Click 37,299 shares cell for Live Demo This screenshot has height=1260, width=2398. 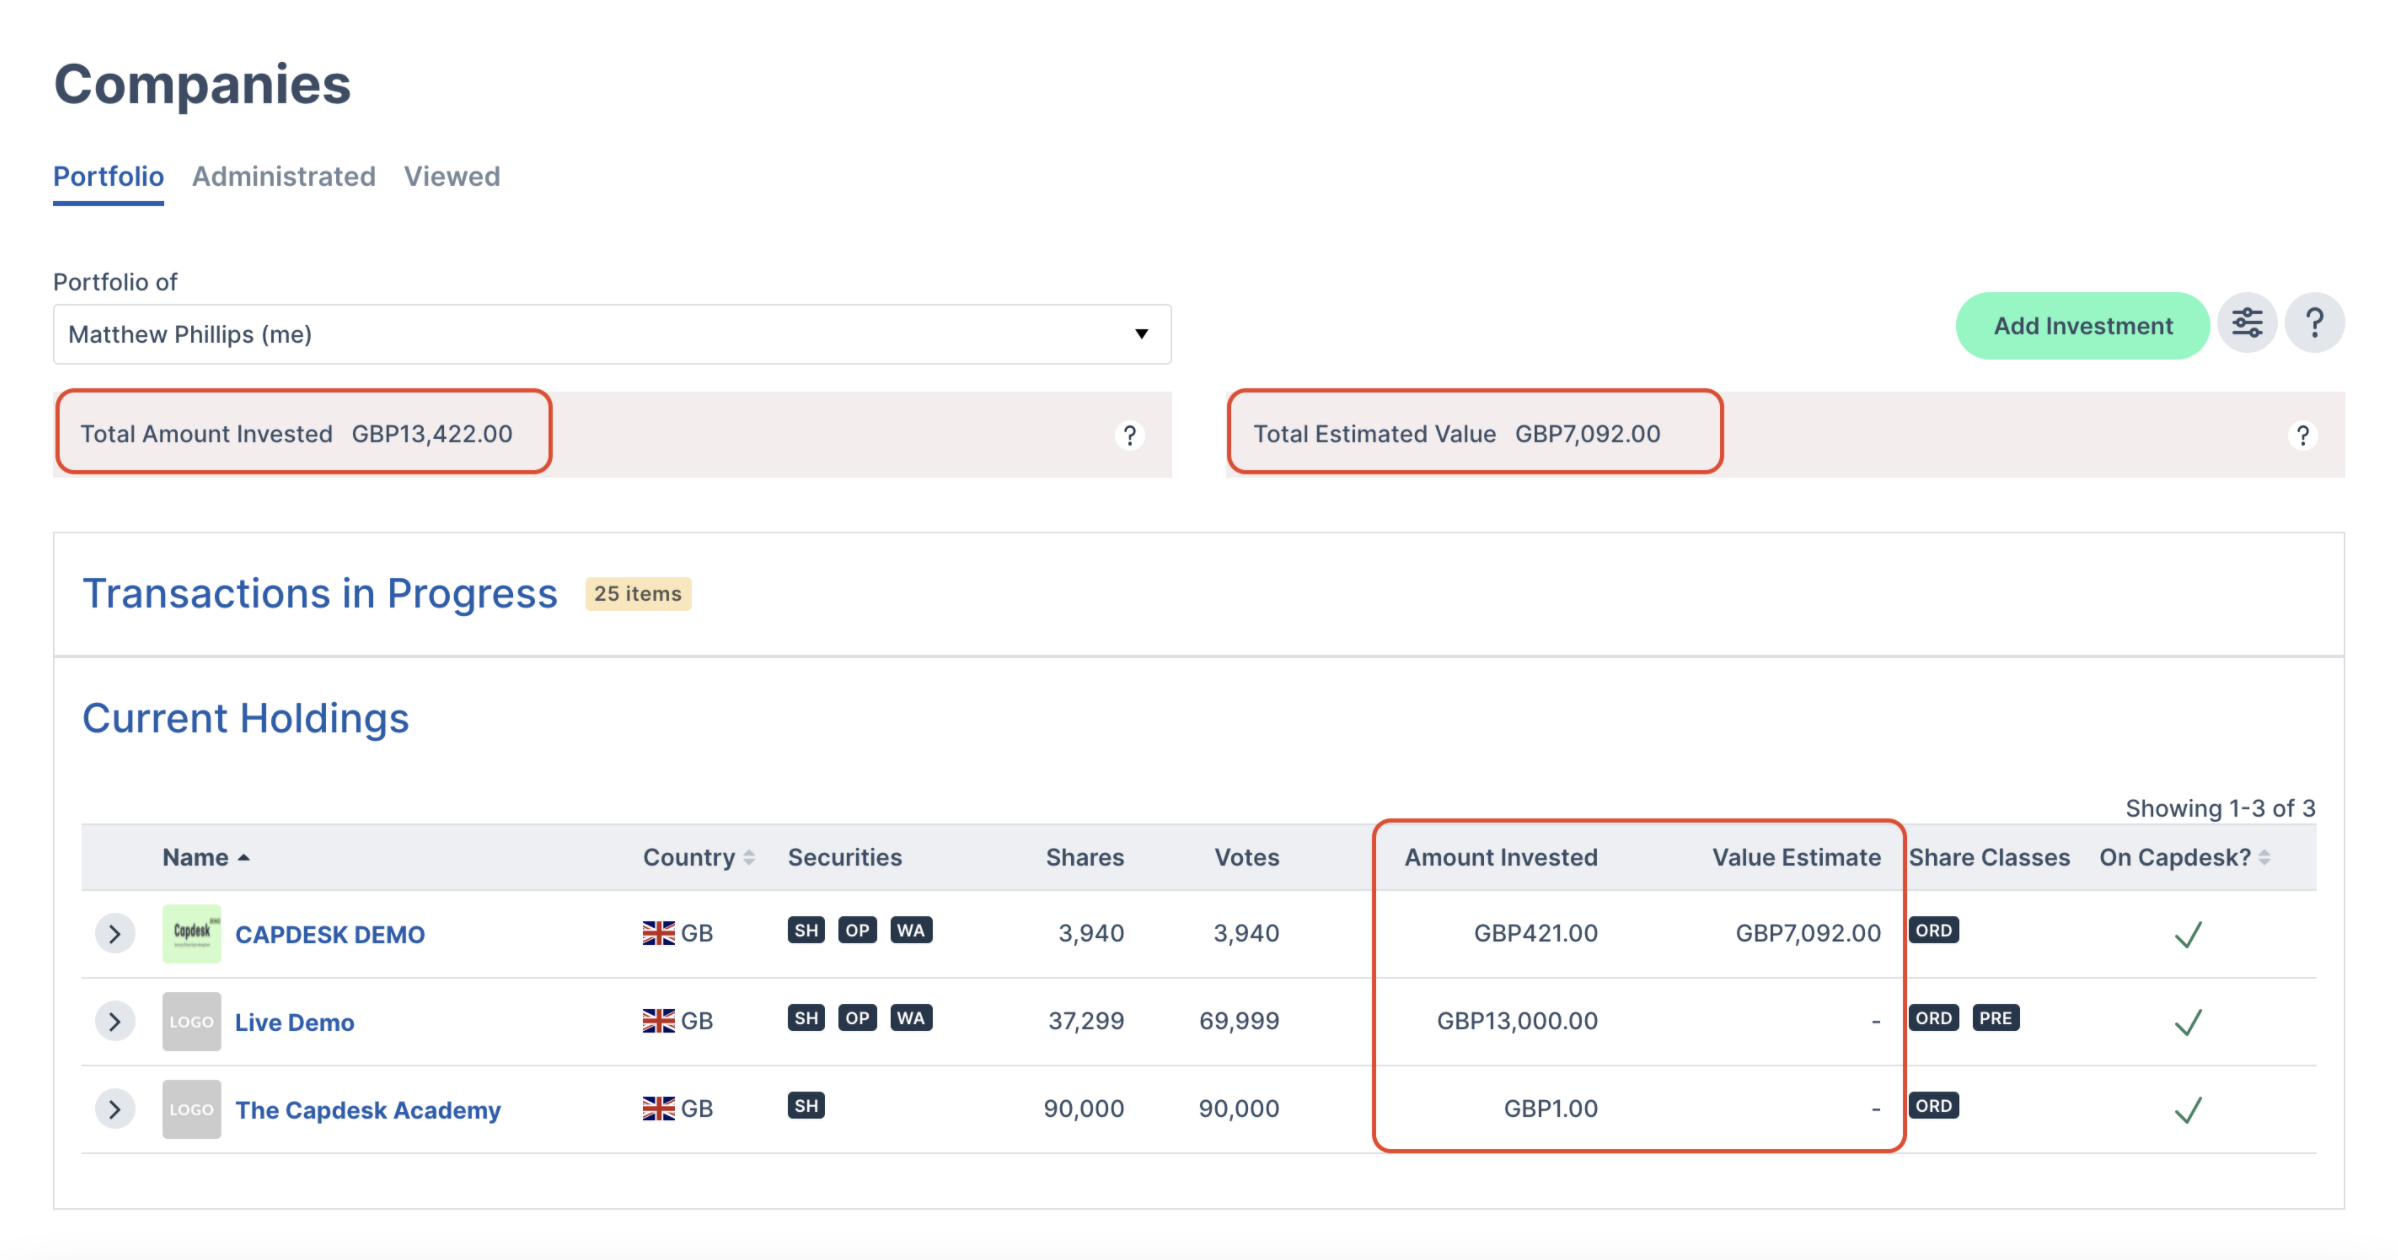pos(1086,1021)
